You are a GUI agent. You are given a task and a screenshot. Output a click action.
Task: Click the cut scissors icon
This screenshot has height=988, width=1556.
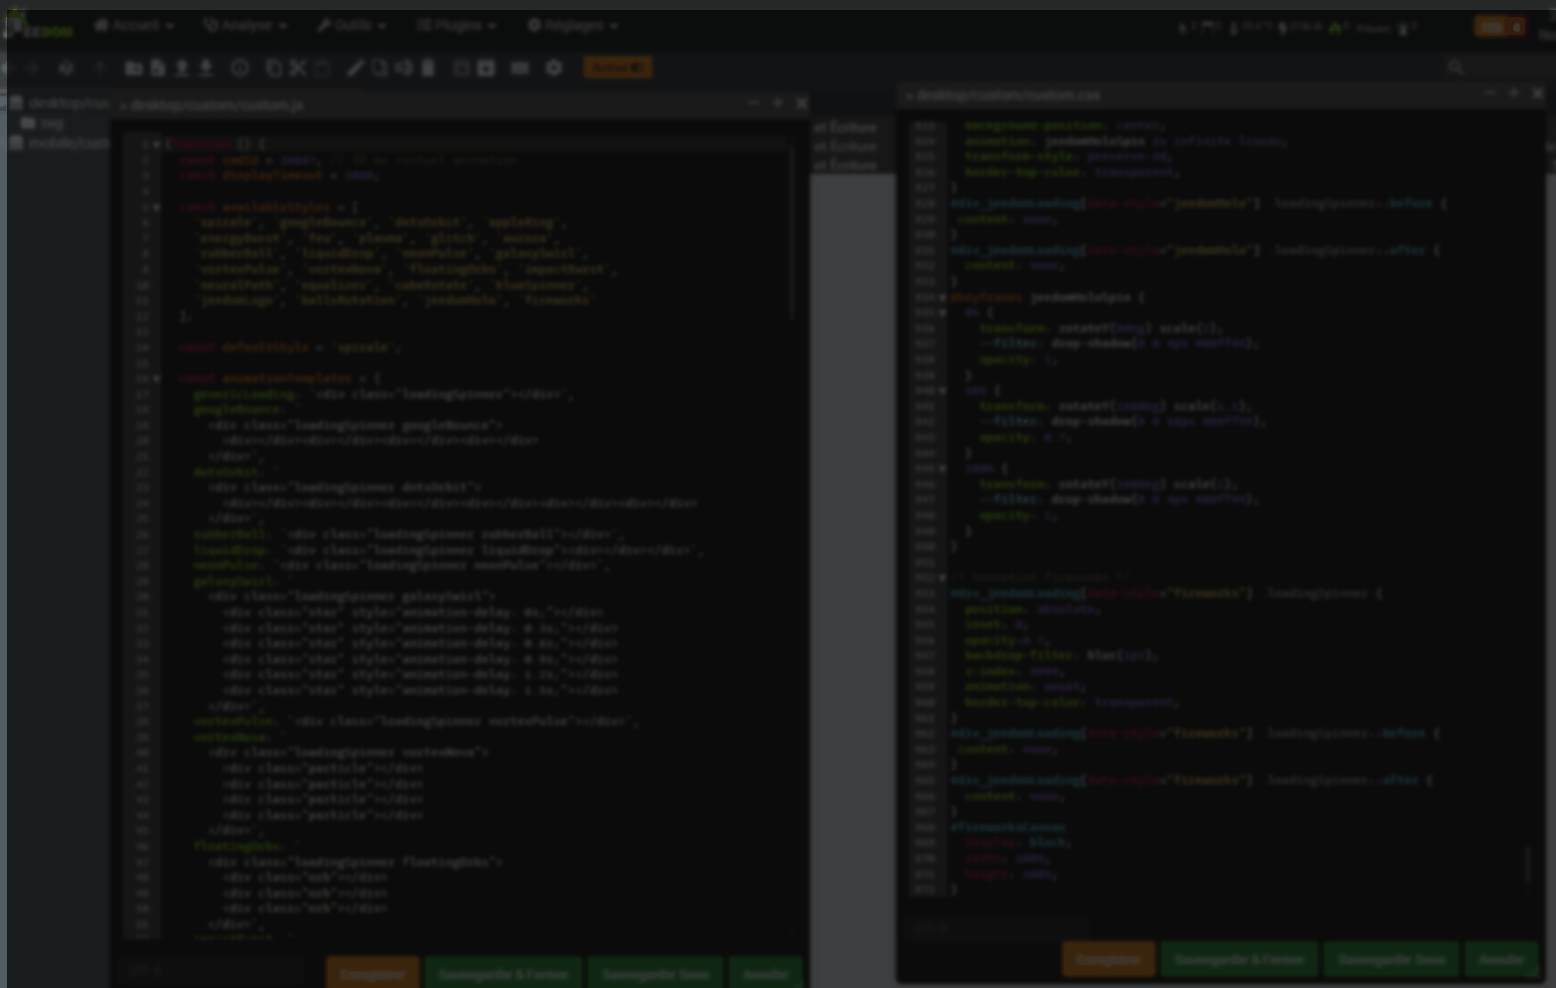point(298,68)
